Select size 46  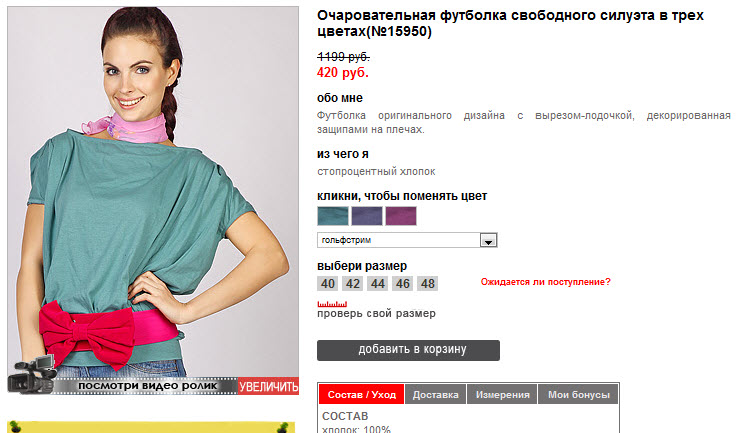coord(403,284)
